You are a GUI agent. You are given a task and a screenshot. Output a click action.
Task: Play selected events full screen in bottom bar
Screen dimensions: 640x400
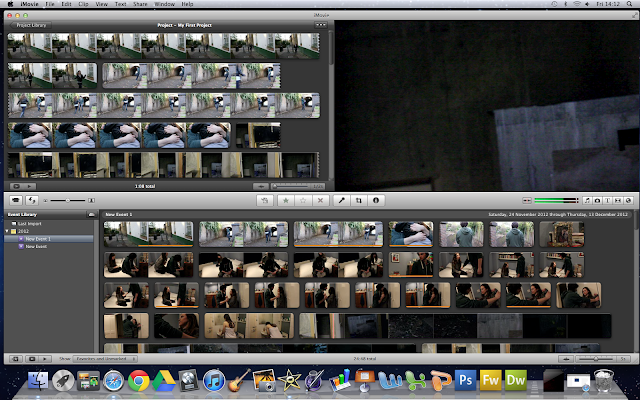click(x=32, y=359)
